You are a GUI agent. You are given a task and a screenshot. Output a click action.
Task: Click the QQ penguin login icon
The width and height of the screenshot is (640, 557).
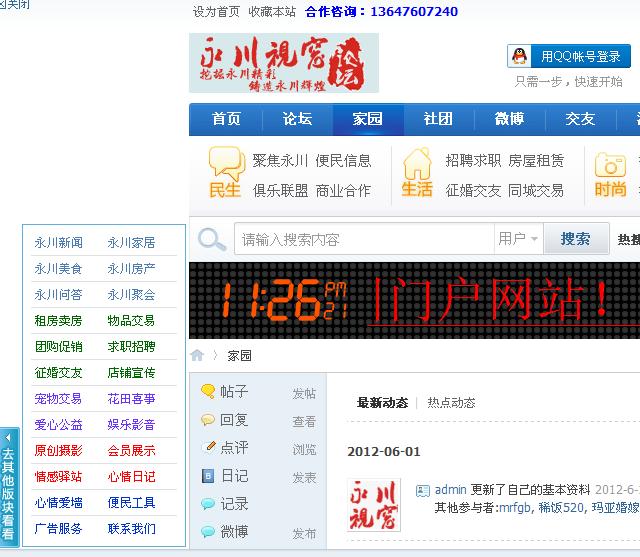pyautogui.click(x=519, y=56)
